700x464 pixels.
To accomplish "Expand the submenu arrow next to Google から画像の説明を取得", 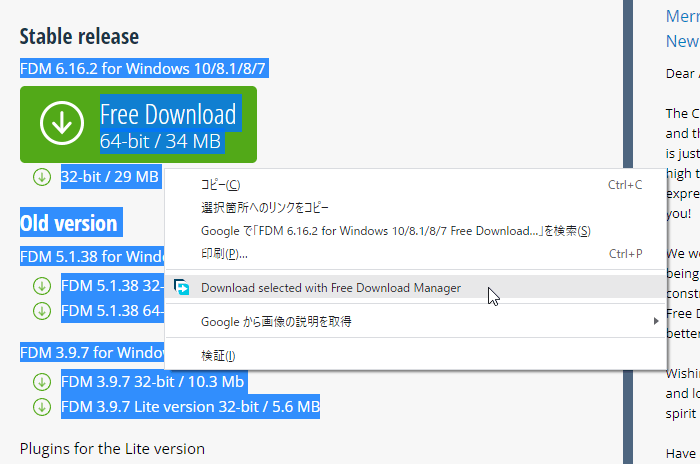I will pos(656,321).
